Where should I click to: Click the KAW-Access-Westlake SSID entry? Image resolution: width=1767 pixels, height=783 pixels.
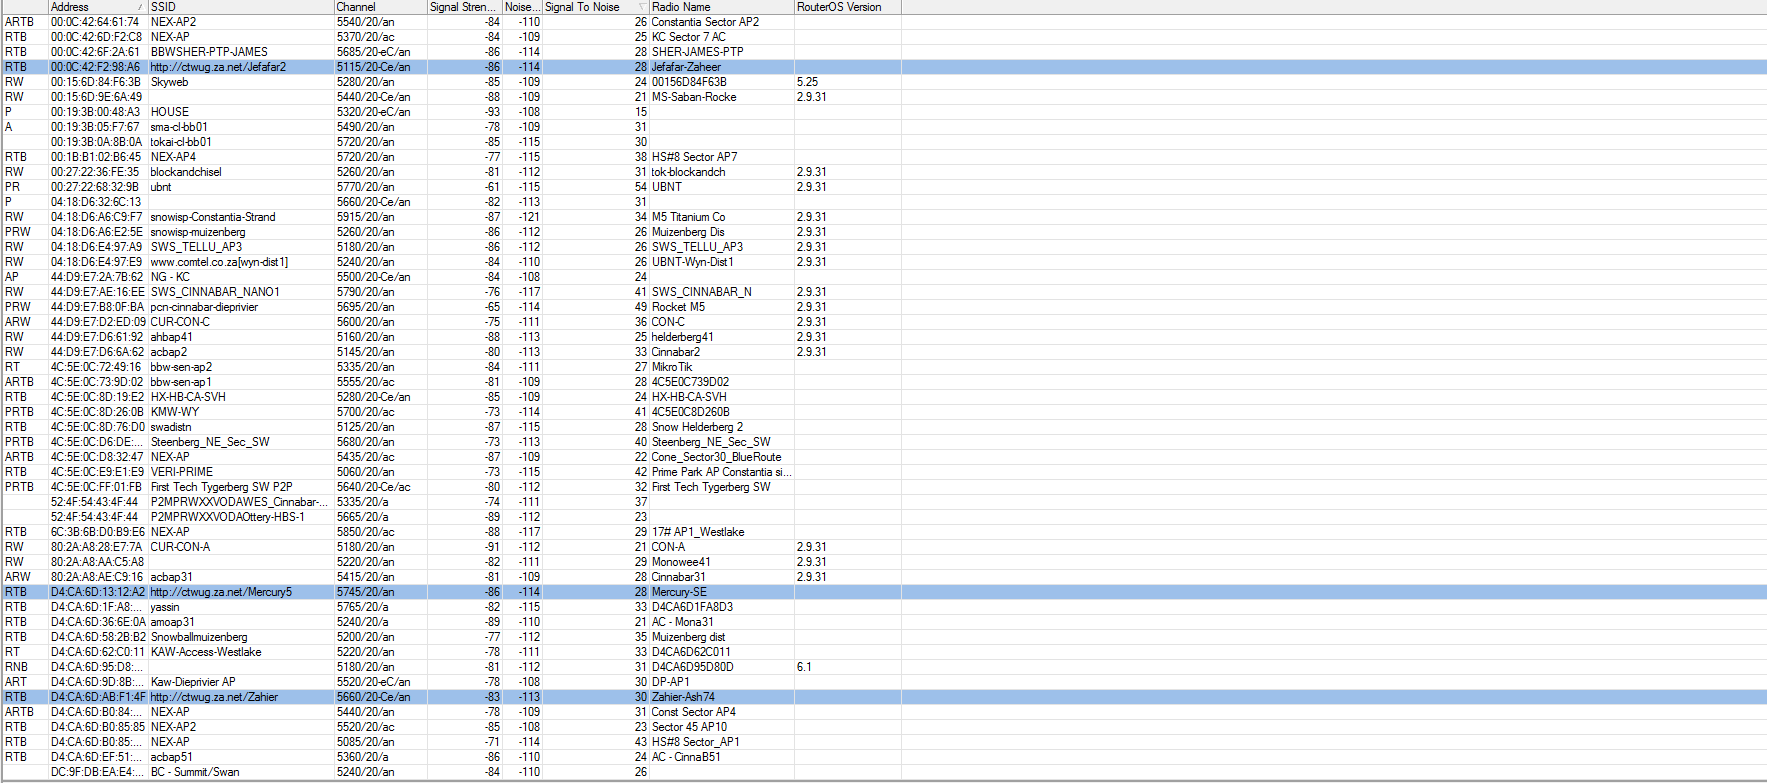point(206,652)
